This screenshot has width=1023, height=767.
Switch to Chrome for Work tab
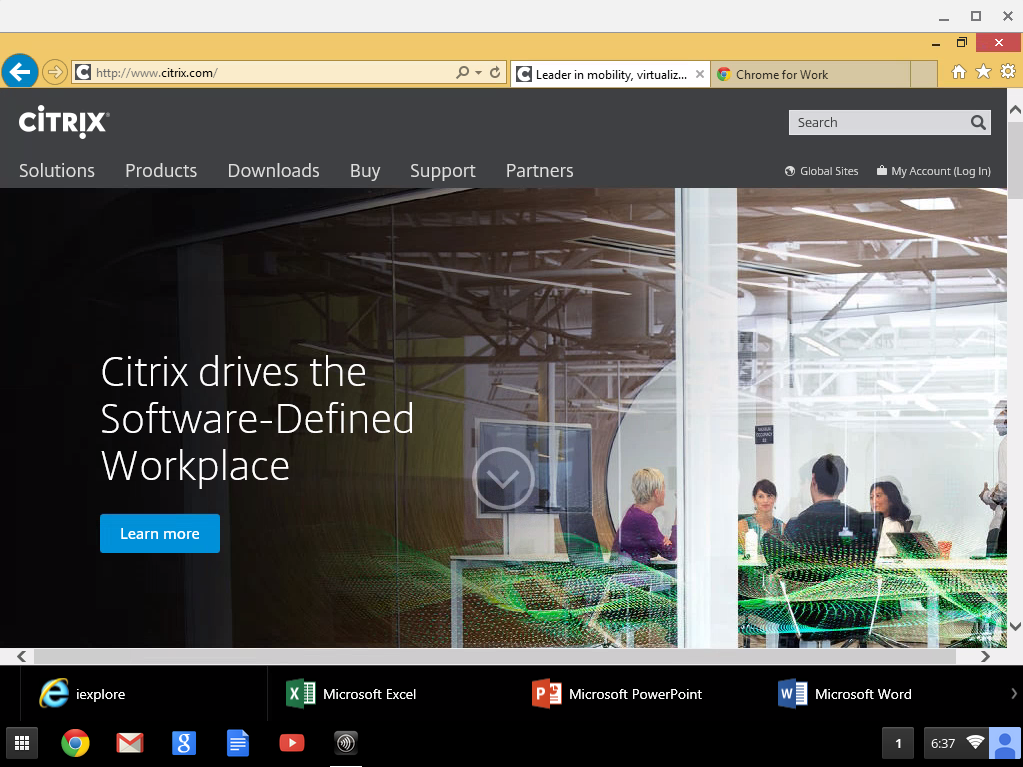(781, 74)
